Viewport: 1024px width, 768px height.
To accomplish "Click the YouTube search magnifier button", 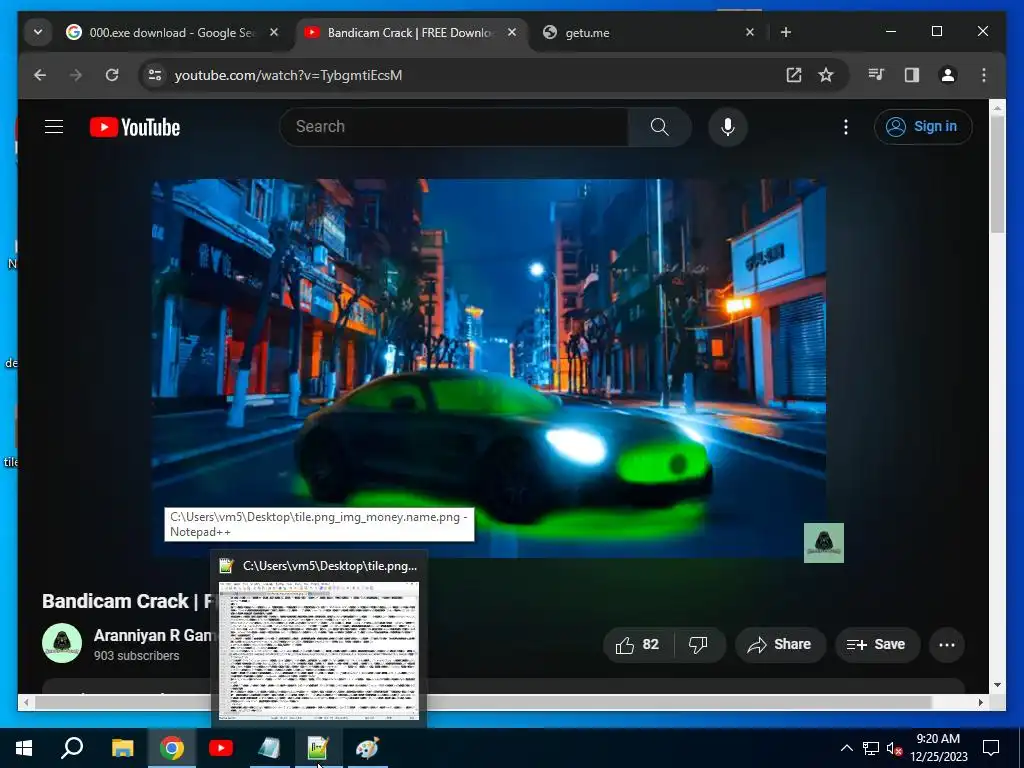I will click(x=660, y=127).
